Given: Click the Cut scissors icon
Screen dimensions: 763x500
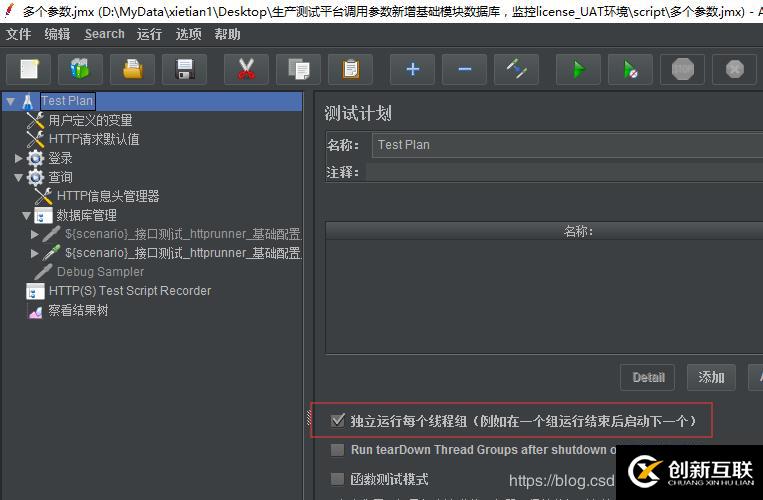Looking at the screenshot, I should 246,69.
